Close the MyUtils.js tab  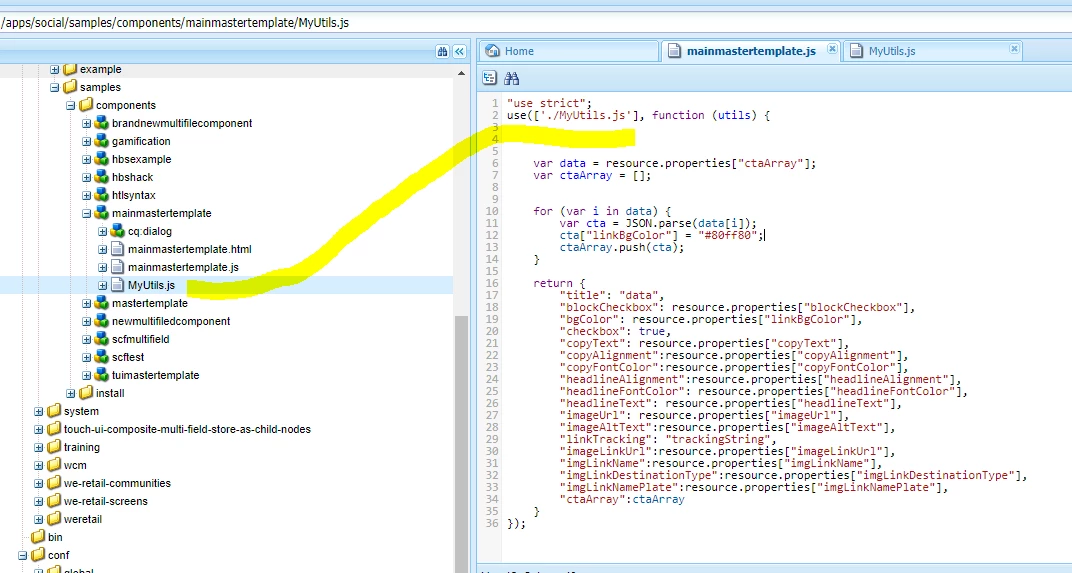1015,49
